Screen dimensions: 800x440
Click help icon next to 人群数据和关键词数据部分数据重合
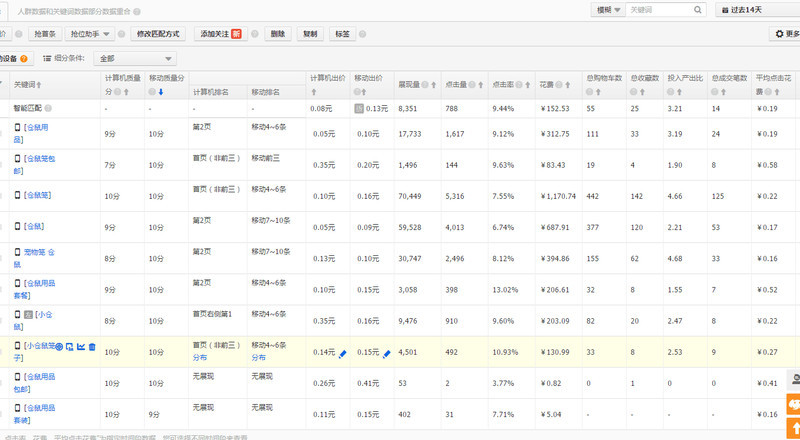[x=137, y=11]
